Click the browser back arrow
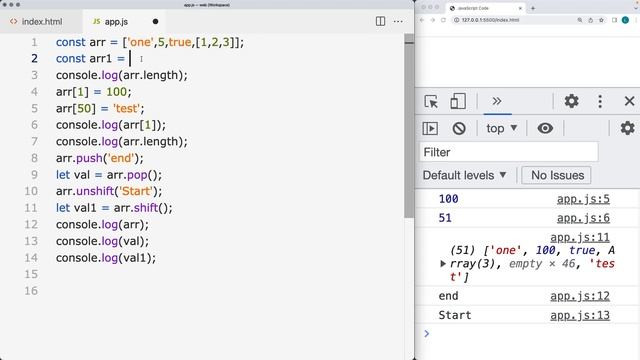 point(422,20)
